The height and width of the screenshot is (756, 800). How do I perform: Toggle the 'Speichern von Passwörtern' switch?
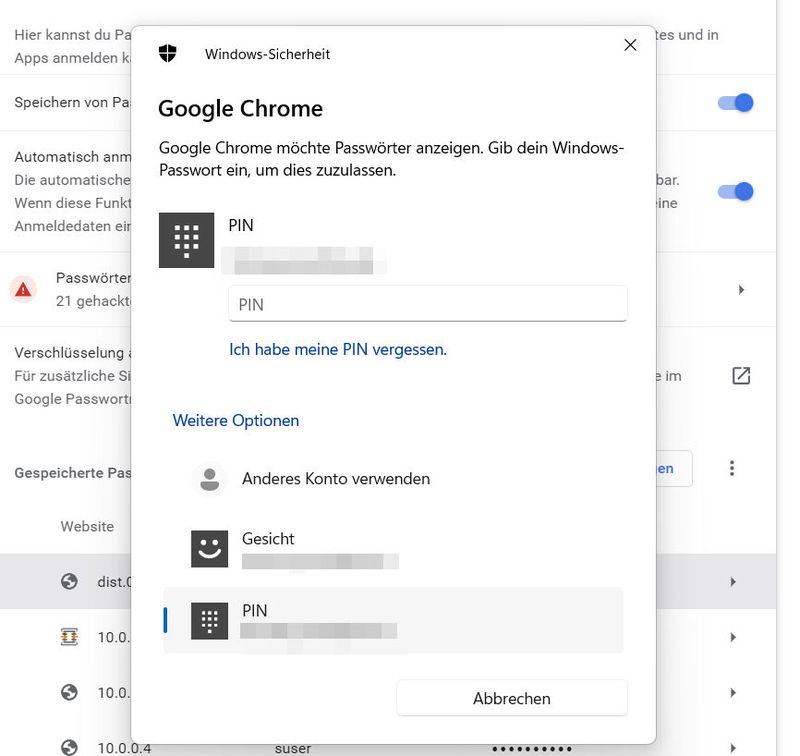point(735,103)
